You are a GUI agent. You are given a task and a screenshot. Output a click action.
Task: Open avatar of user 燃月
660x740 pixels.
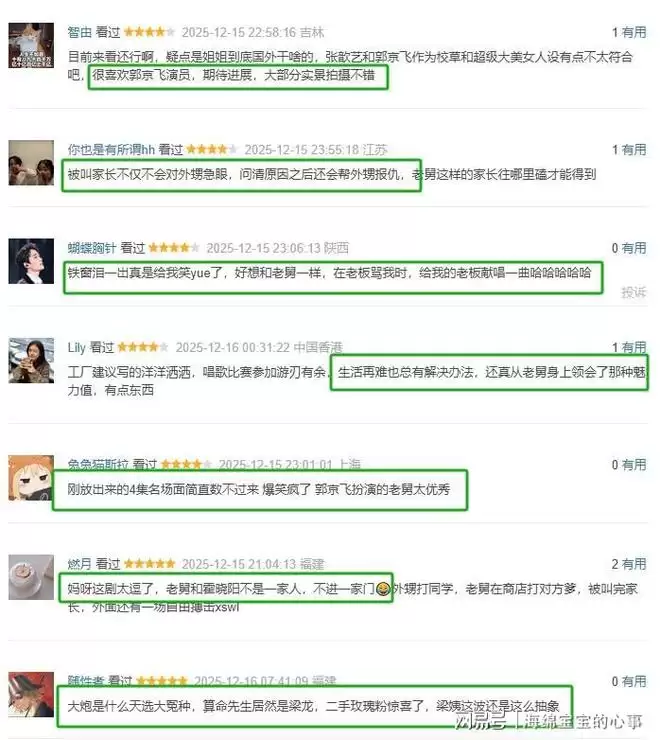[x=31, y=577]
